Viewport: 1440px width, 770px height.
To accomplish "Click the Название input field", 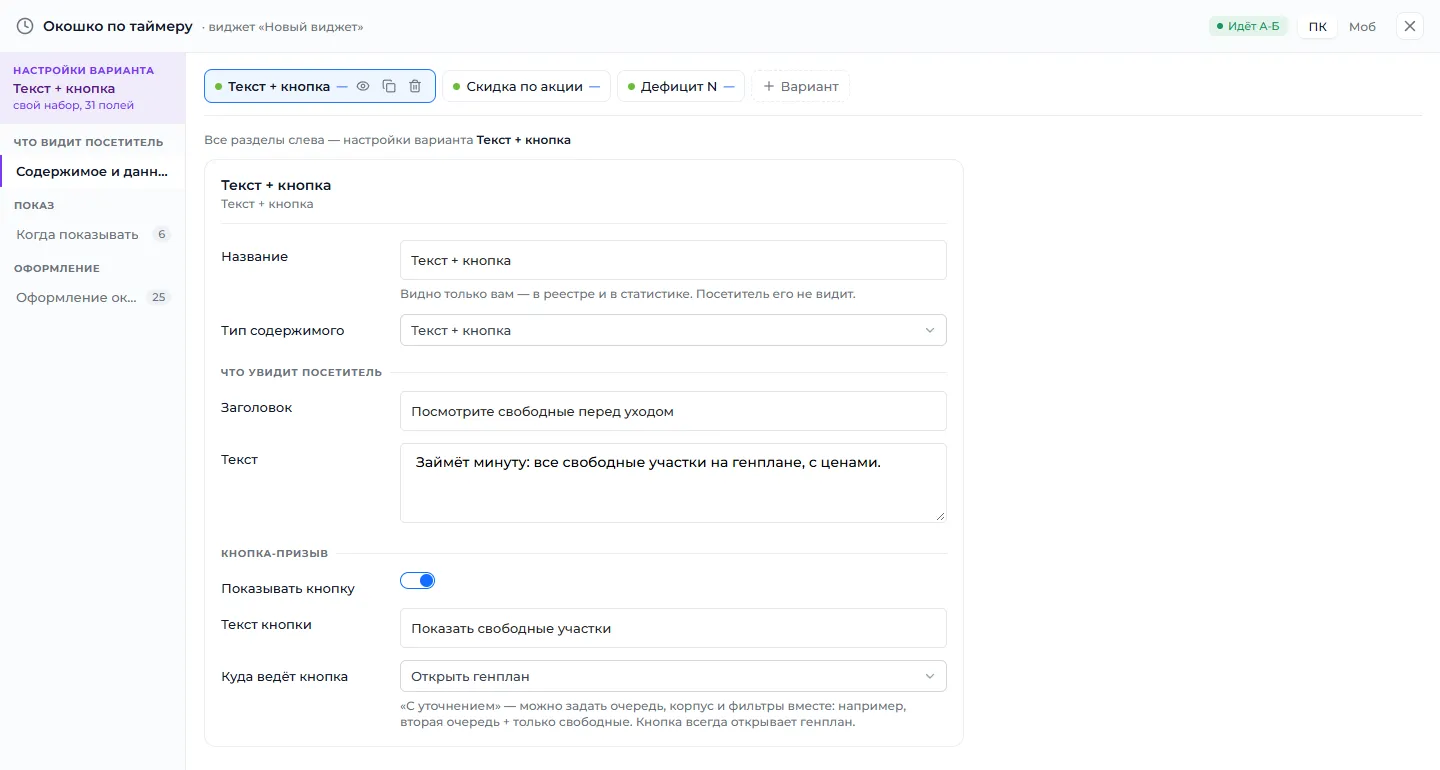I will 673,260.
